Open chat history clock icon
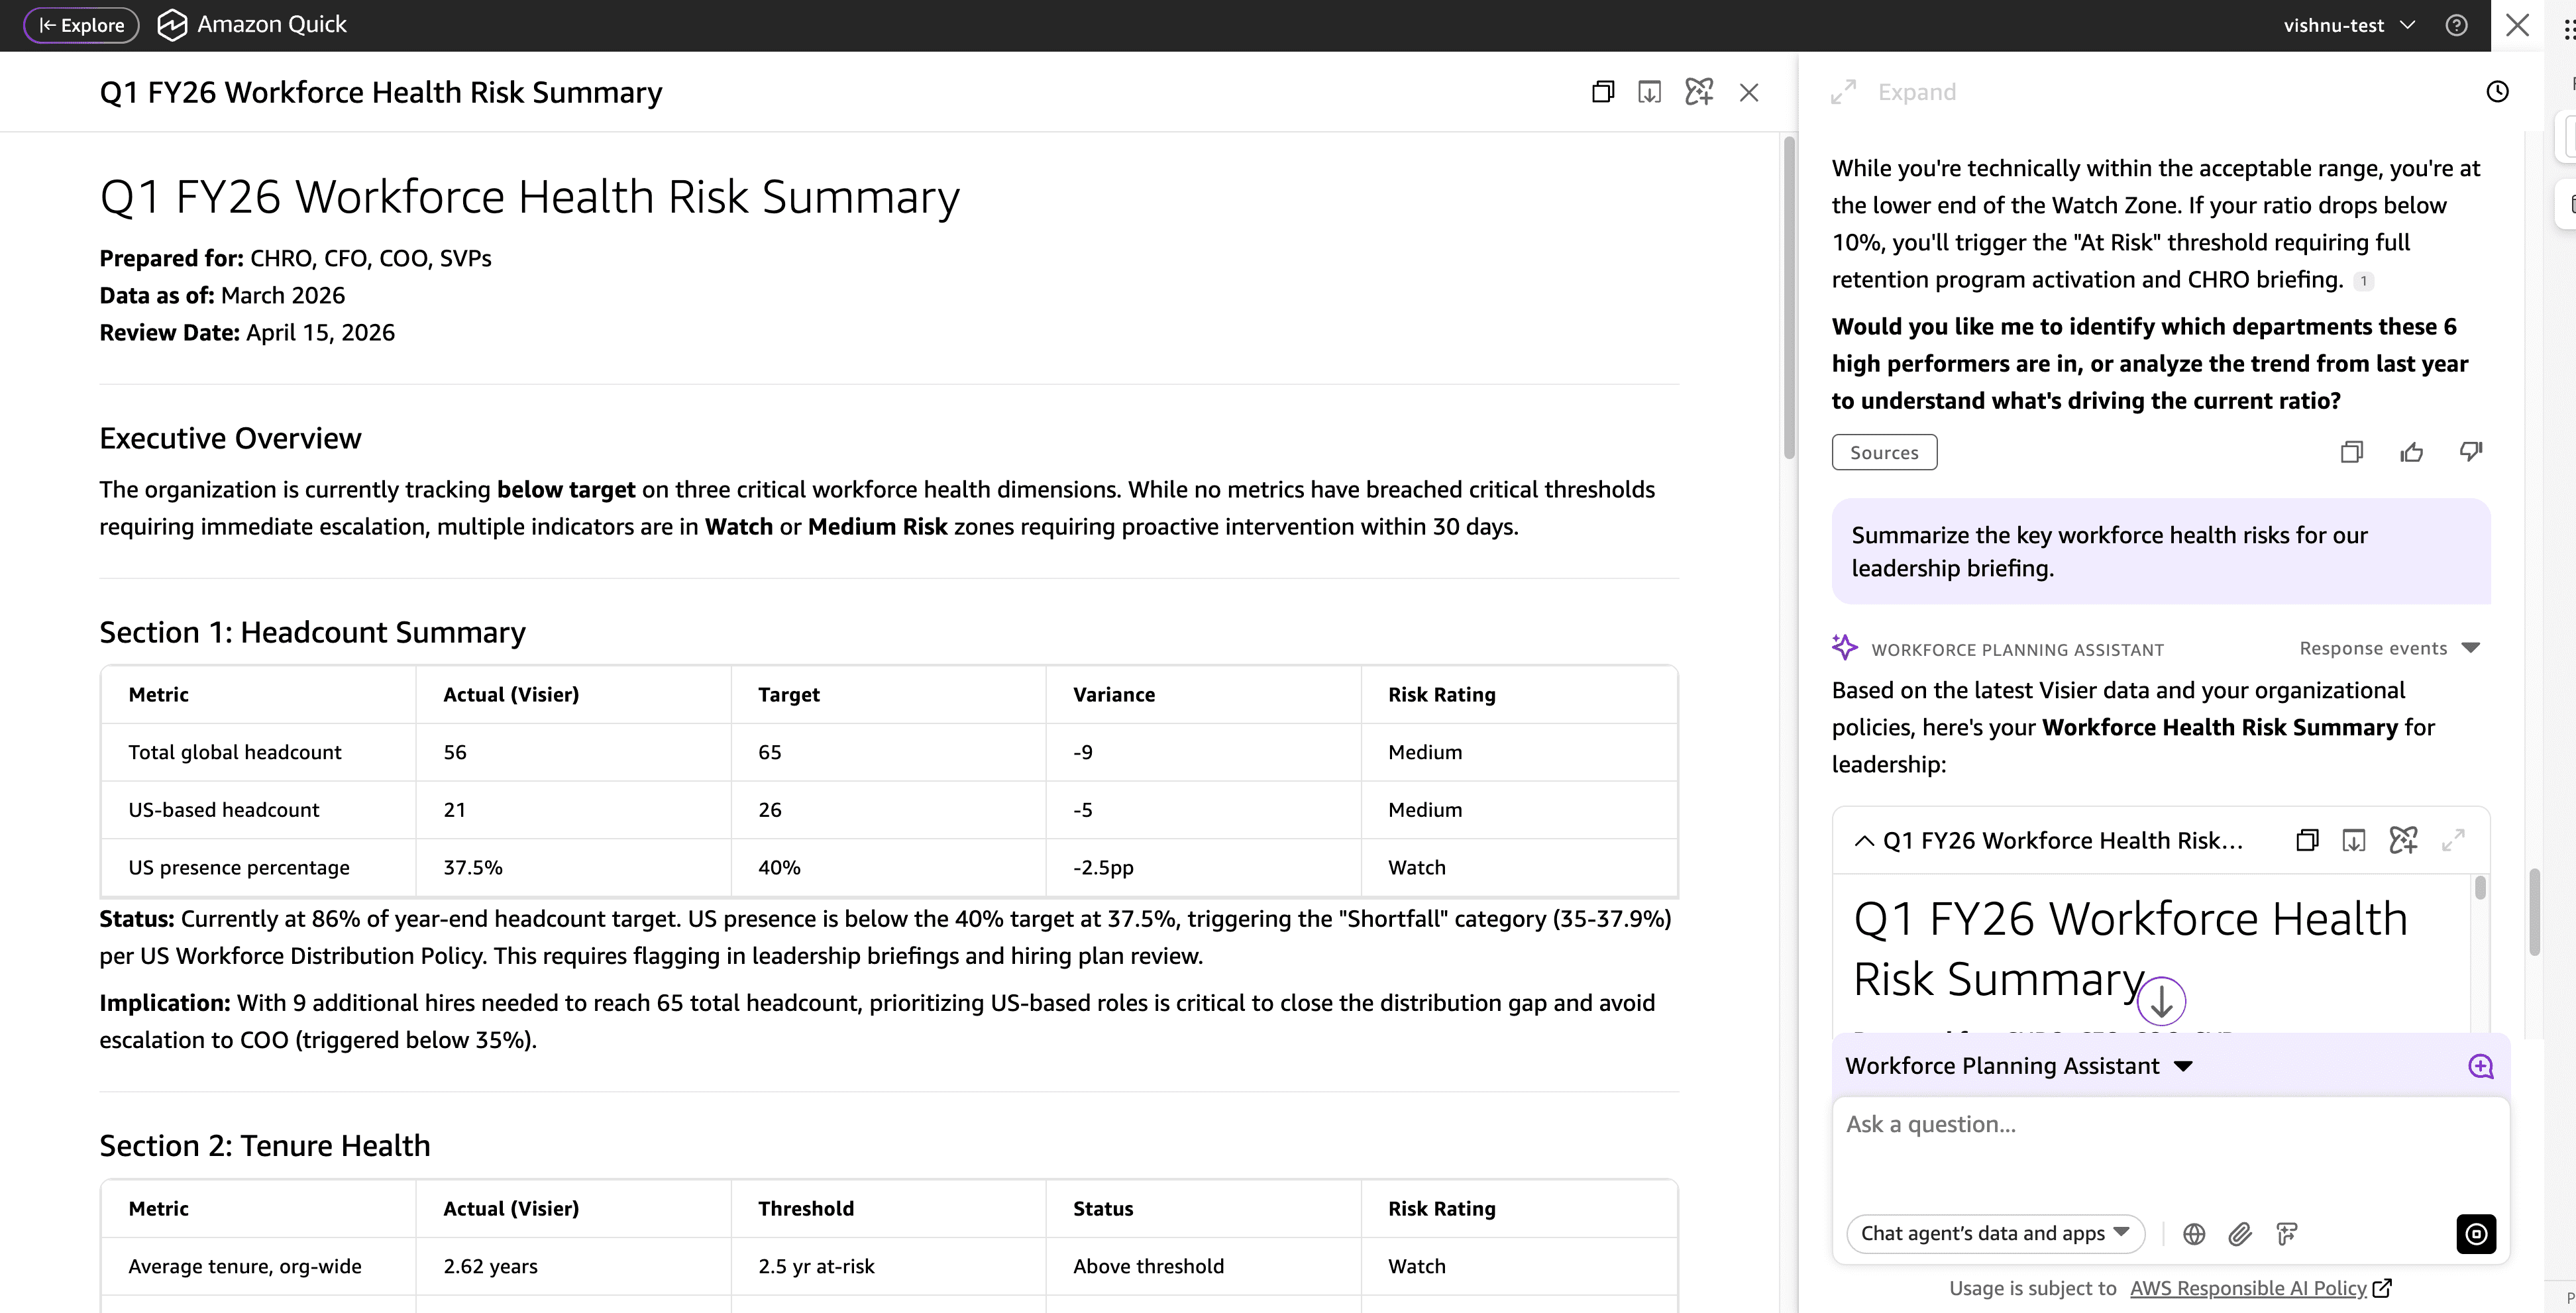Image resolution: width=2576 pixels, height=1313 pixels. (2497, 92)
